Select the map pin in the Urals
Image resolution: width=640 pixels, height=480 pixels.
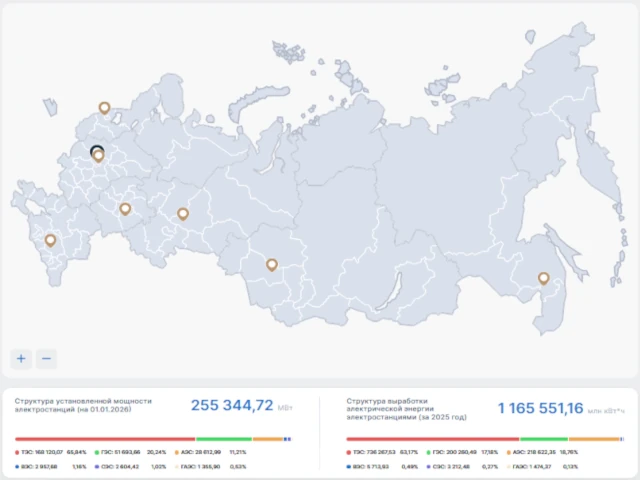[x=183, y=214]
